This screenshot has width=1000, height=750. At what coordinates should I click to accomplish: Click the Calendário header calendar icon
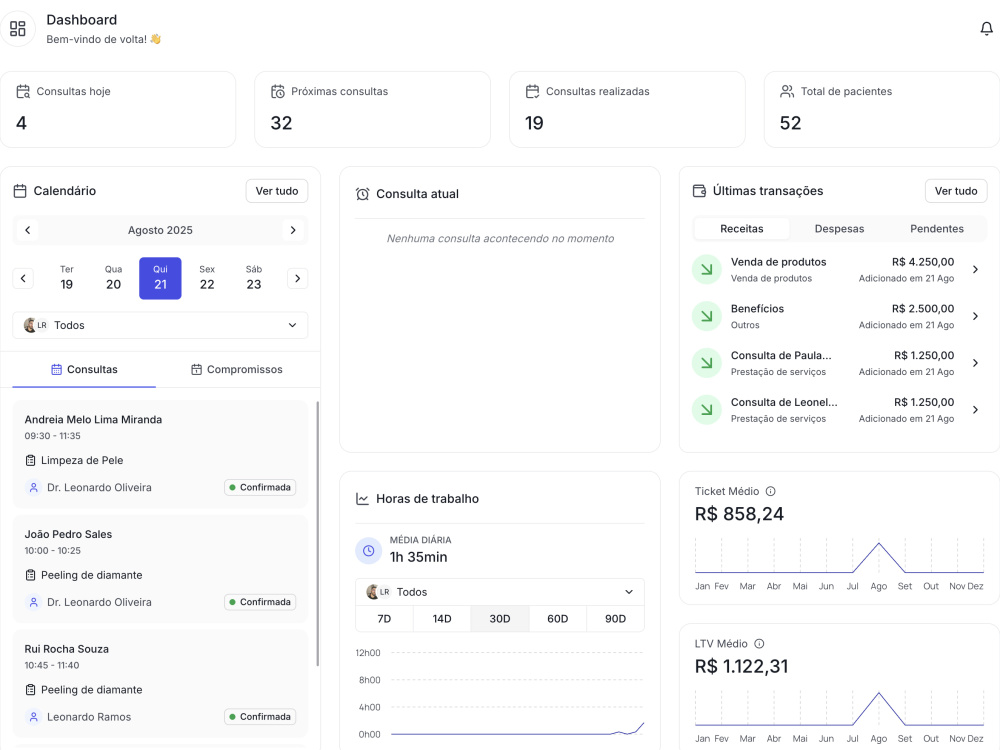coord(20,191)
